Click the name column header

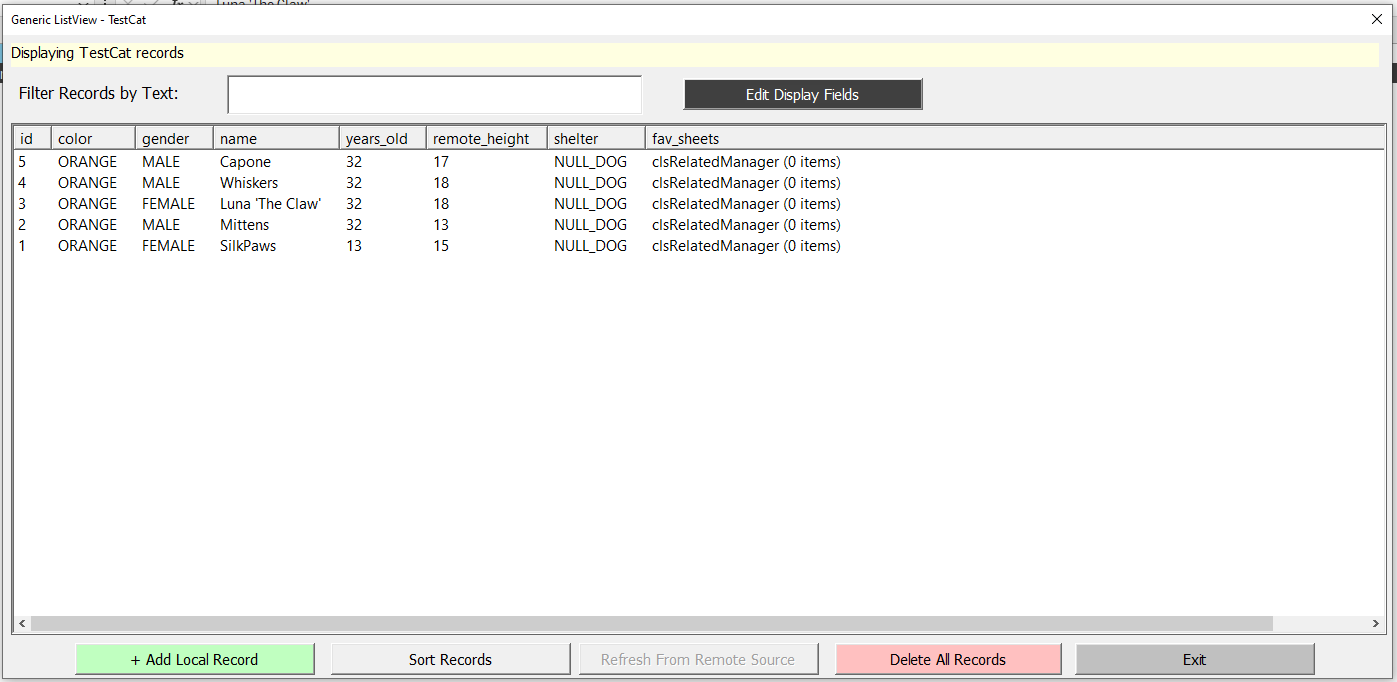pyautogui.click(x=276, y=139)
